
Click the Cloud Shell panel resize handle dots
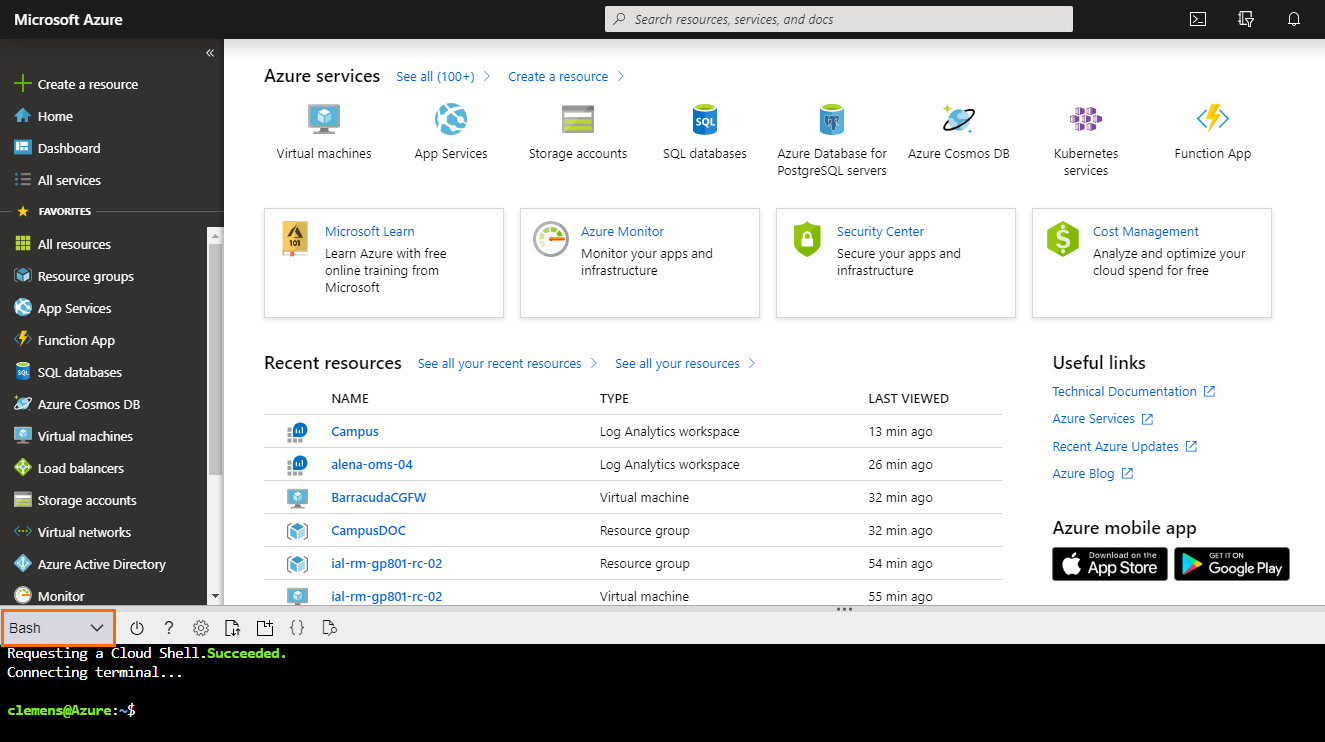(844, 608)
